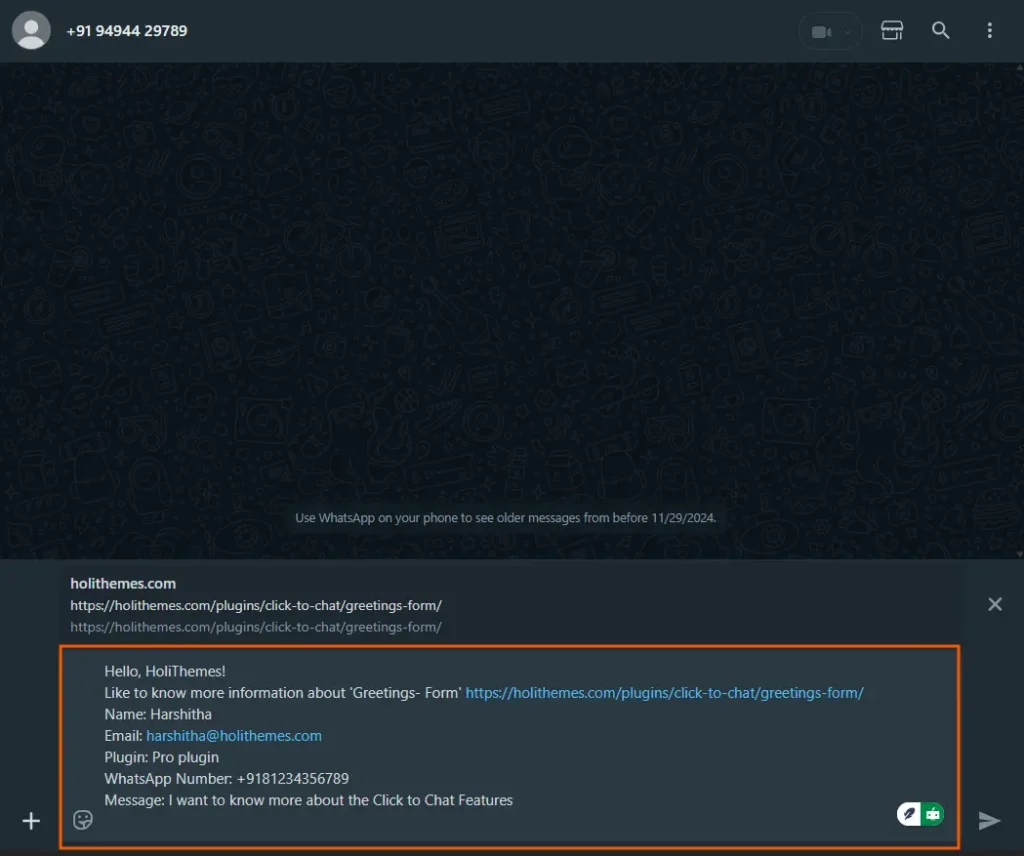
Task: Click the 'Name: Harshitha' line
Action: (158, 714)
